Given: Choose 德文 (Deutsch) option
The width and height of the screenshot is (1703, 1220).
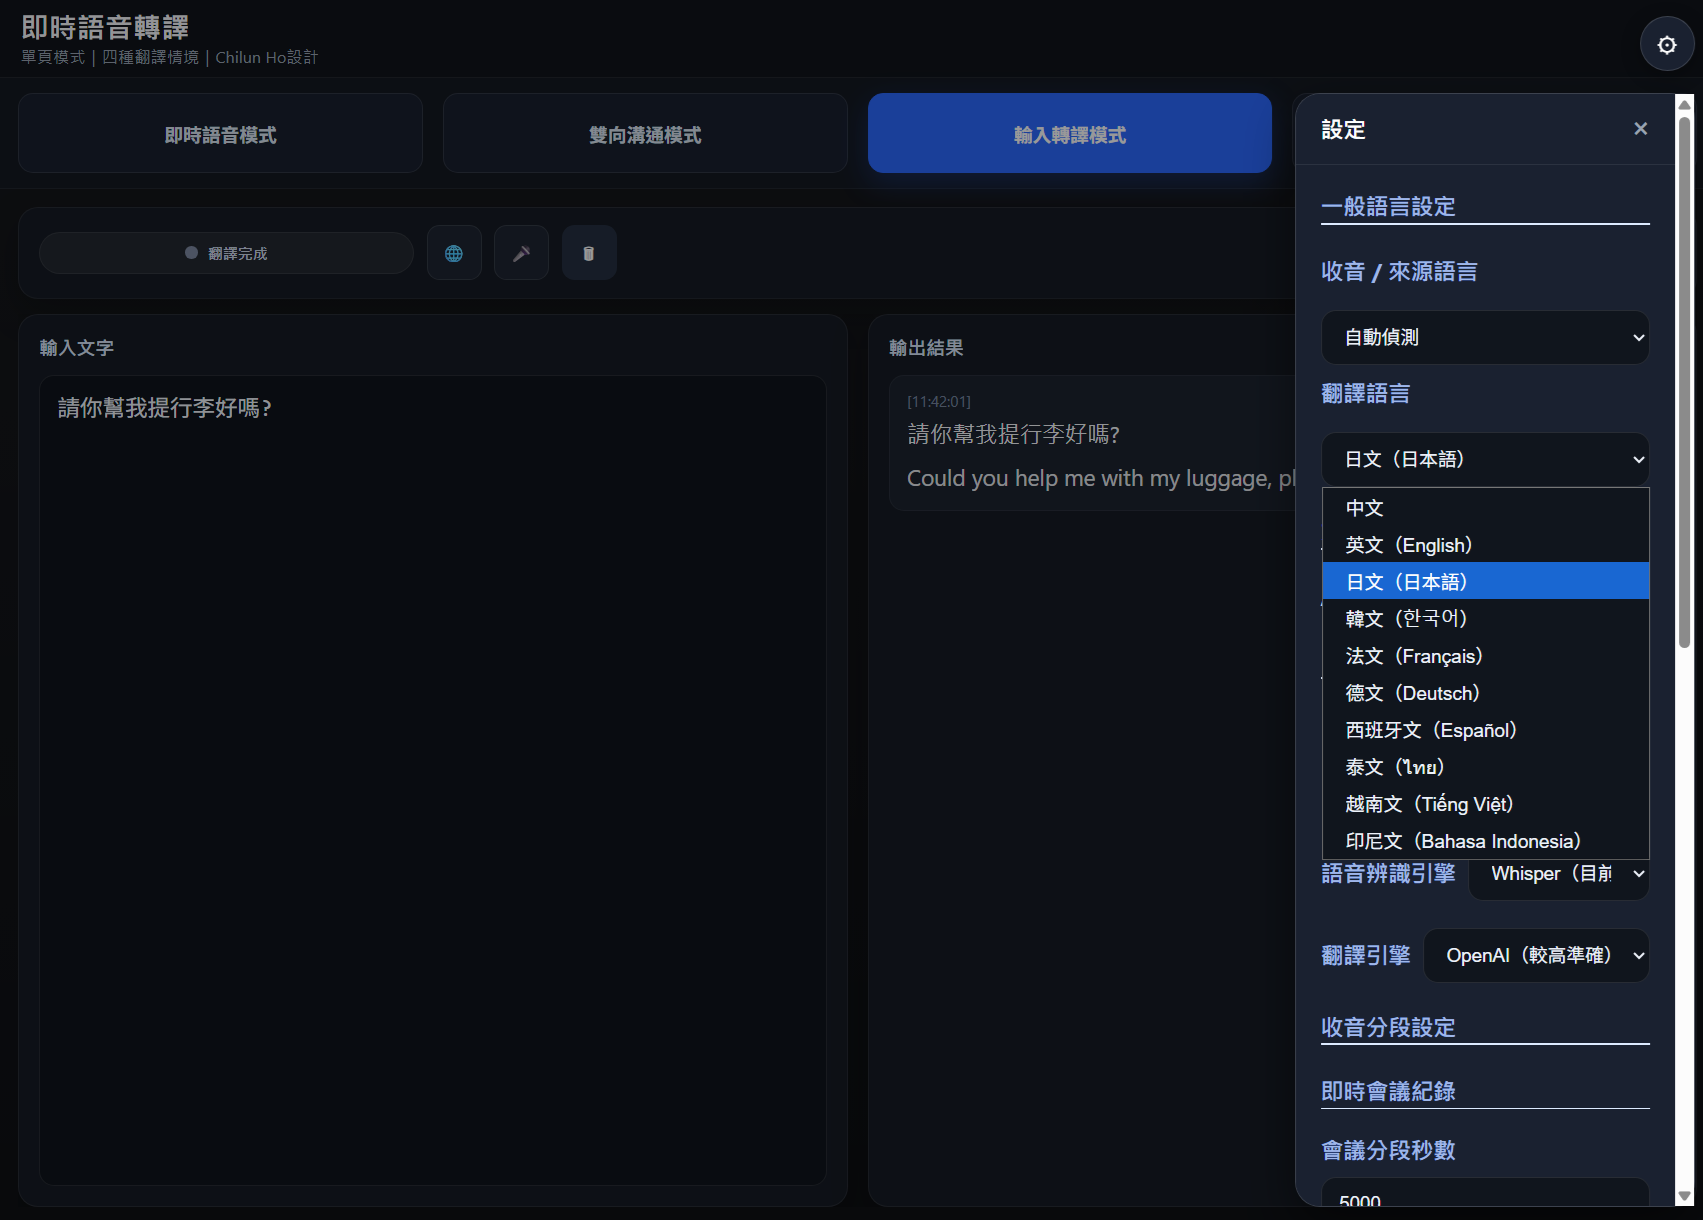Looking at the screenshot, I should pyautogui.click(x=1485, y=693).
